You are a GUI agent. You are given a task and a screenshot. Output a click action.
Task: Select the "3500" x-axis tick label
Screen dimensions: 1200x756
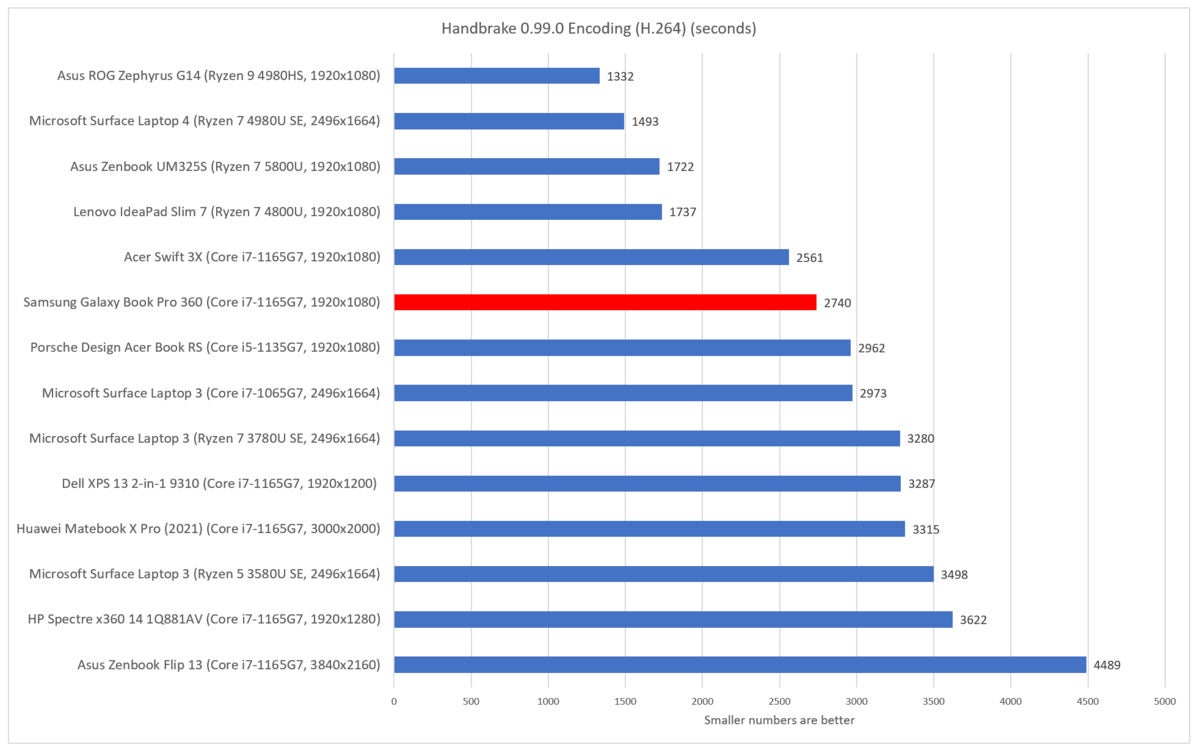pos(933,702)
